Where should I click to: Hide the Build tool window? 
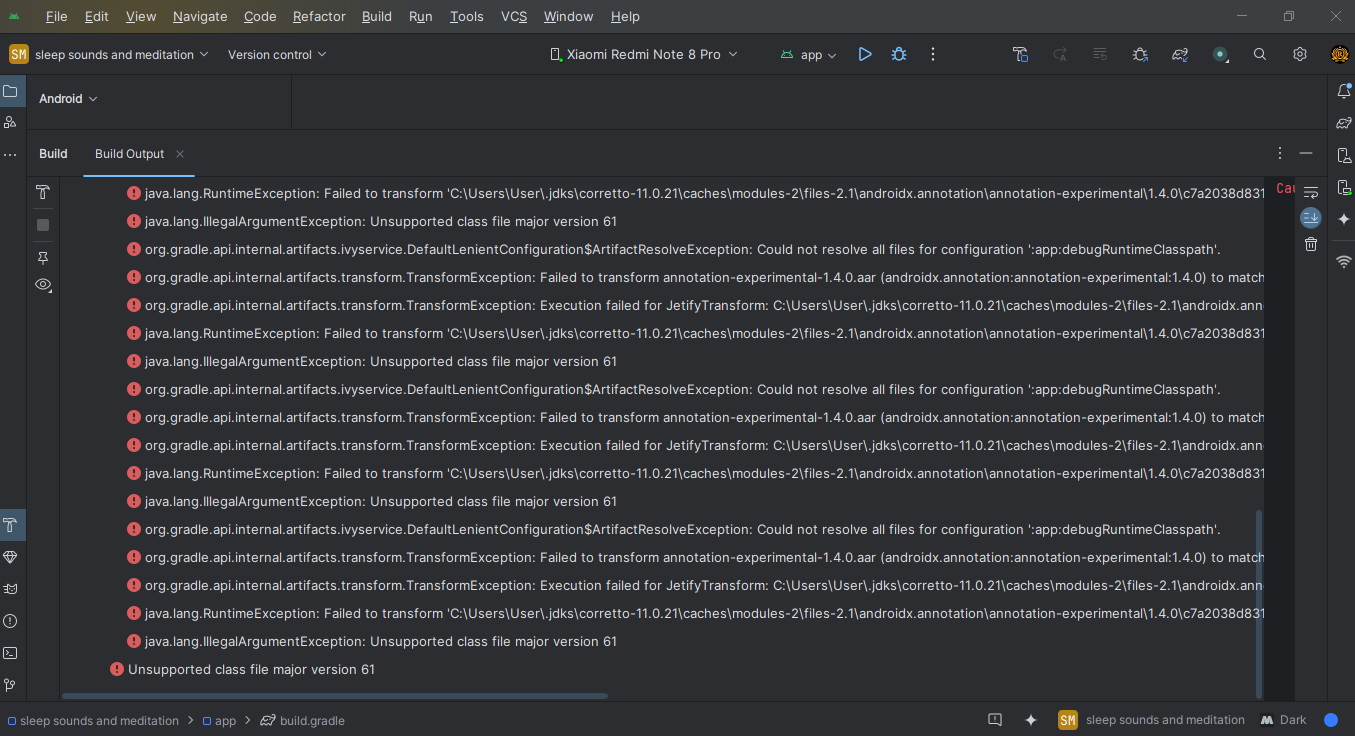coord(1306,153)
